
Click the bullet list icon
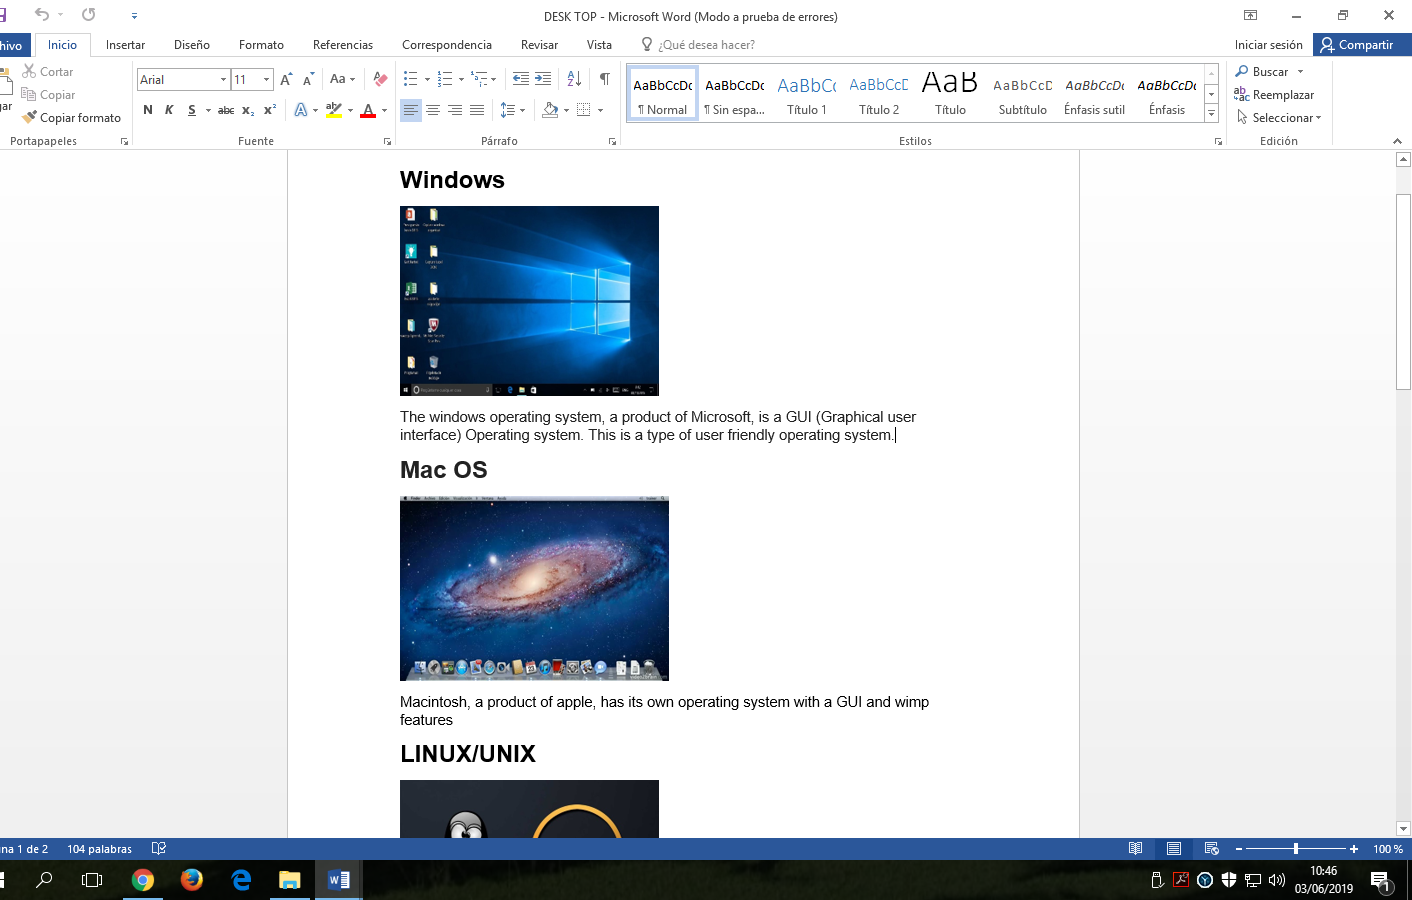410,79
